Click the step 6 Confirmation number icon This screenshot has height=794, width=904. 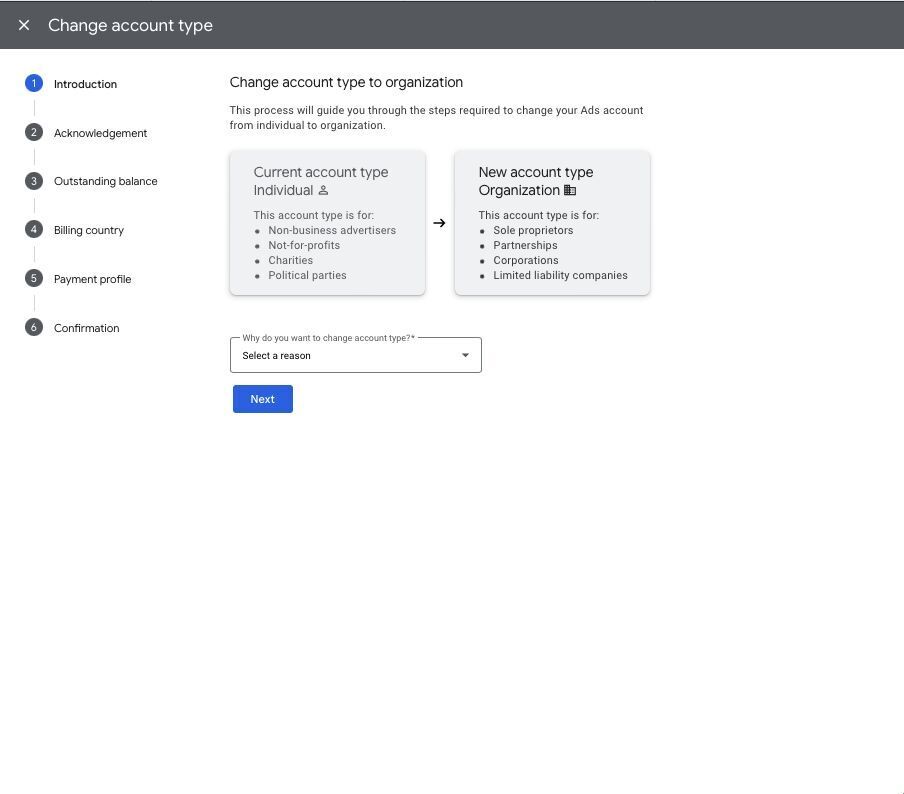point(34,327)
